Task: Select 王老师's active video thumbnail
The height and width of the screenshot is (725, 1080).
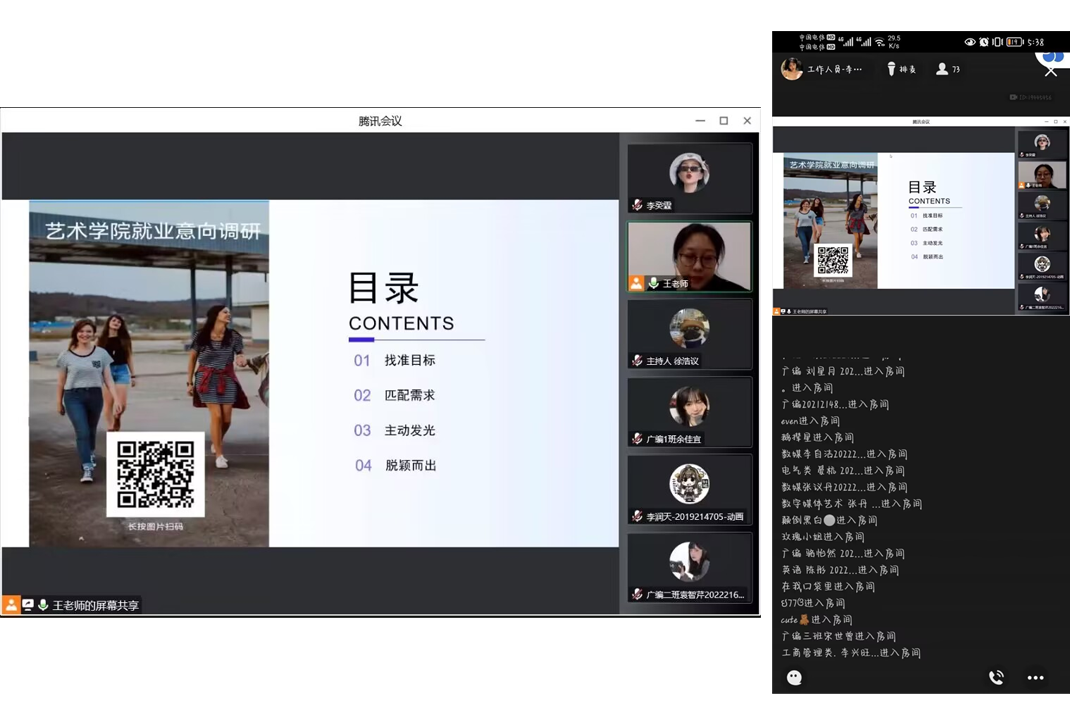Action: point(689,254)
